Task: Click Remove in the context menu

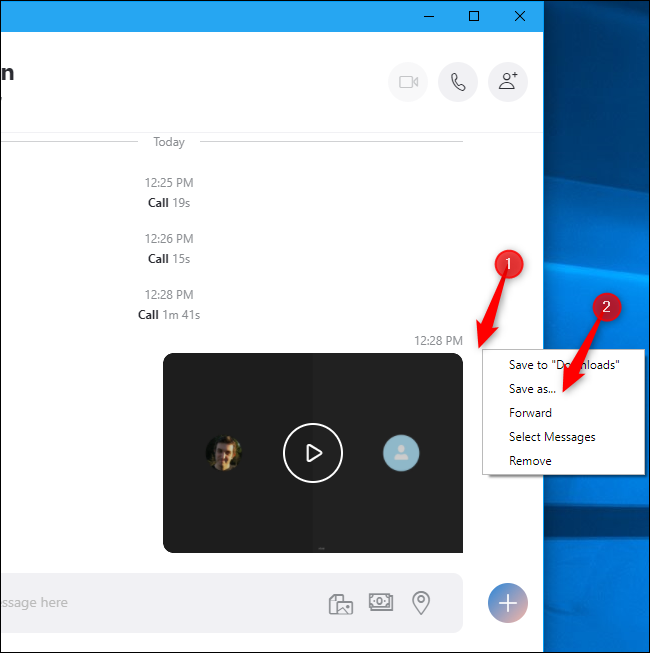Action: pos(530,461)
